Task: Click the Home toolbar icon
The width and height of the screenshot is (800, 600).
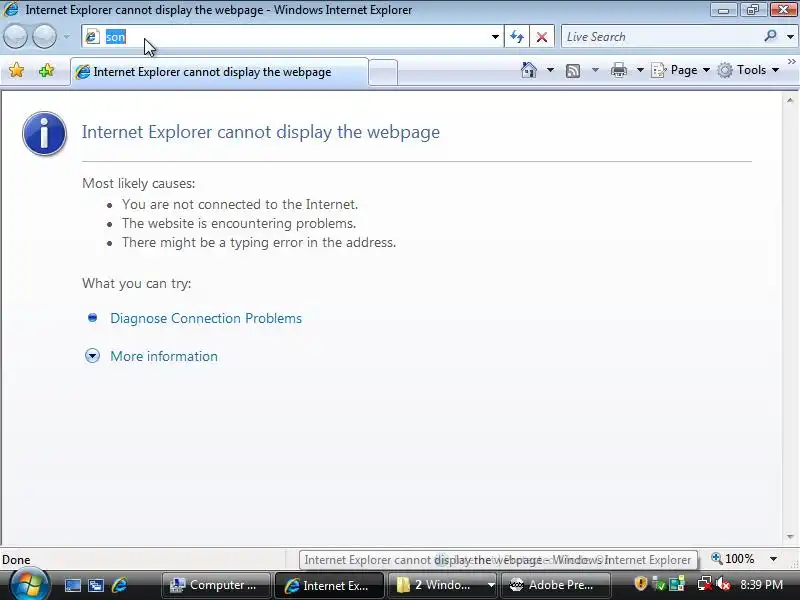Action: 529,70
